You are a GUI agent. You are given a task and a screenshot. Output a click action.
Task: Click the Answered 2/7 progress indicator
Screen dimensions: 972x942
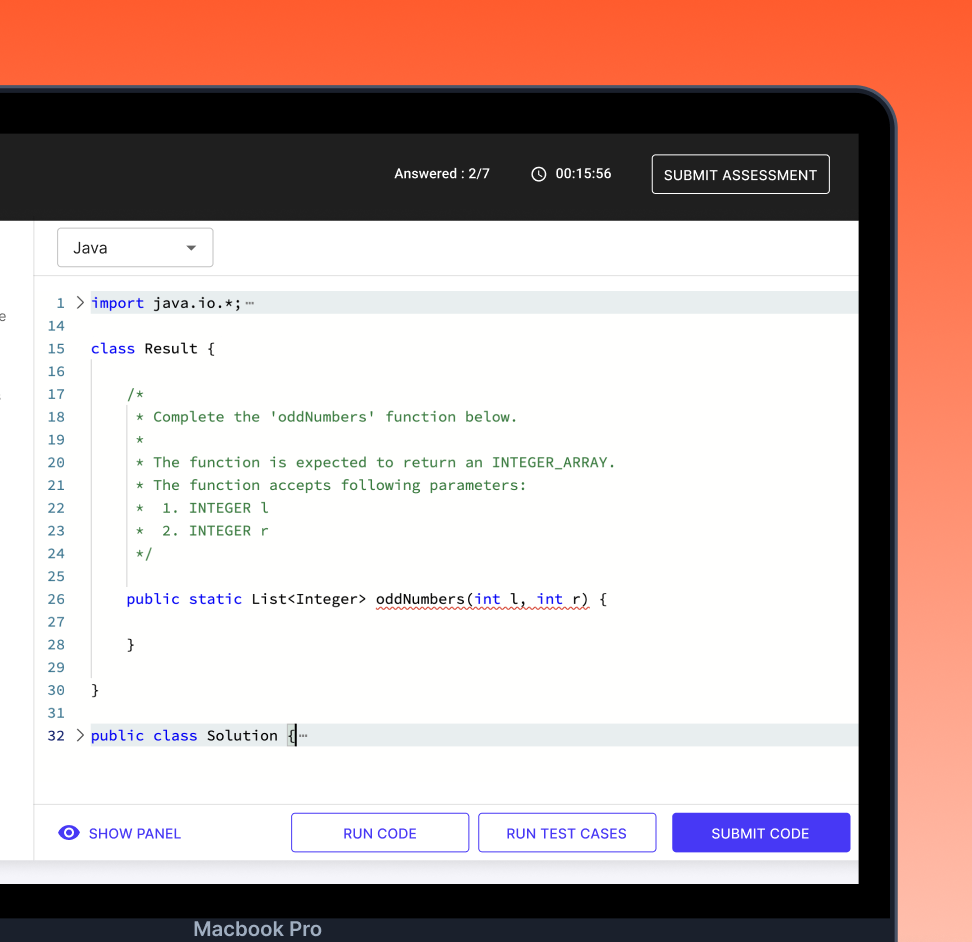point(442,174)
